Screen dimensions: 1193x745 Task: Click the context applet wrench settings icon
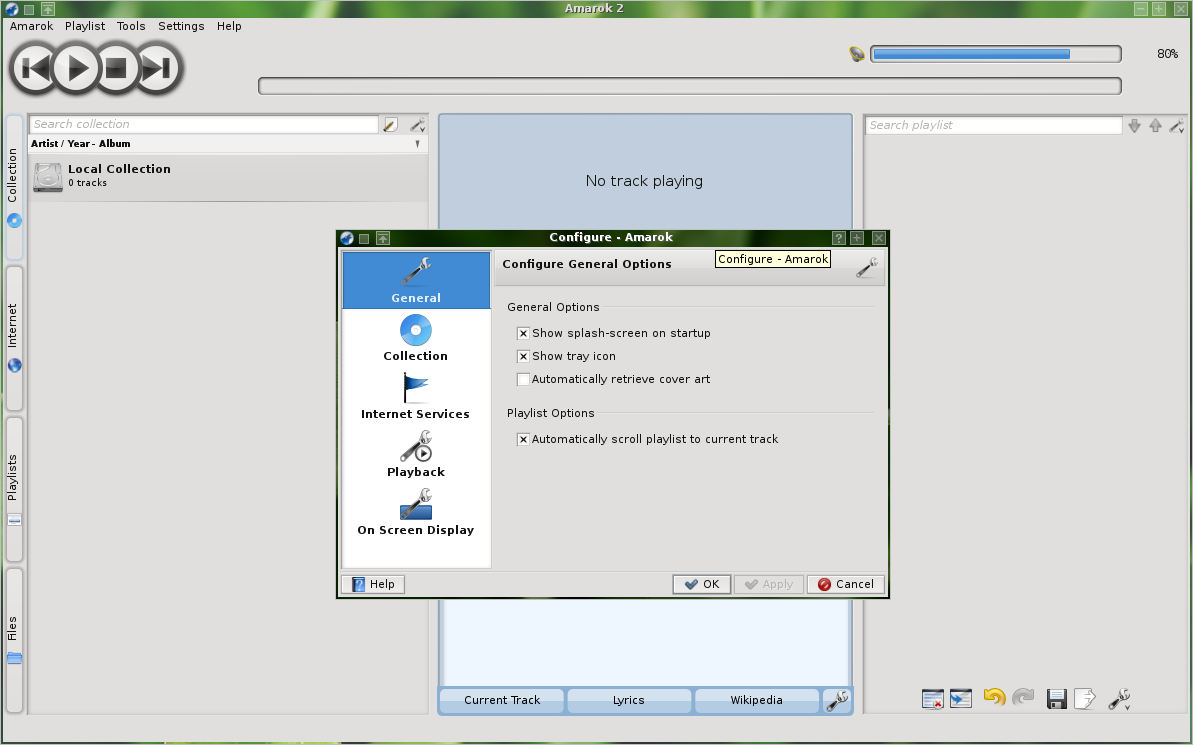tap(837, 700)
